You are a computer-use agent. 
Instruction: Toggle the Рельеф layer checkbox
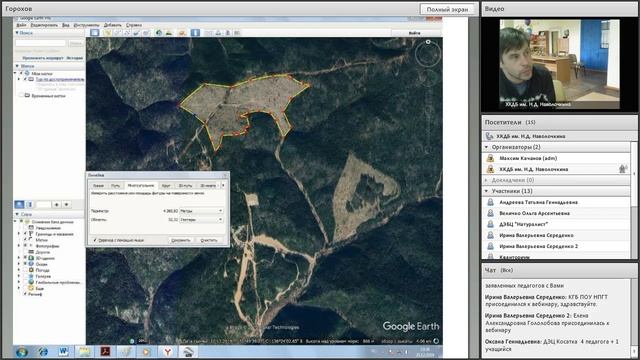(25, 294)
